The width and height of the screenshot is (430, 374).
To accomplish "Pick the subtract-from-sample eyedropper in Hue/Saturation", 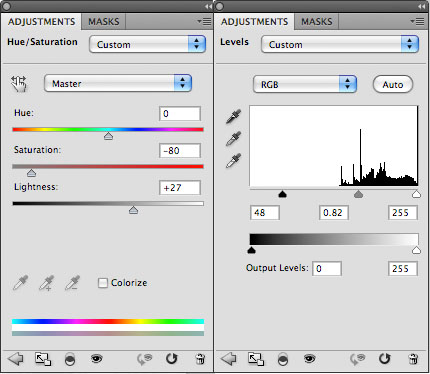I will 72,283.
